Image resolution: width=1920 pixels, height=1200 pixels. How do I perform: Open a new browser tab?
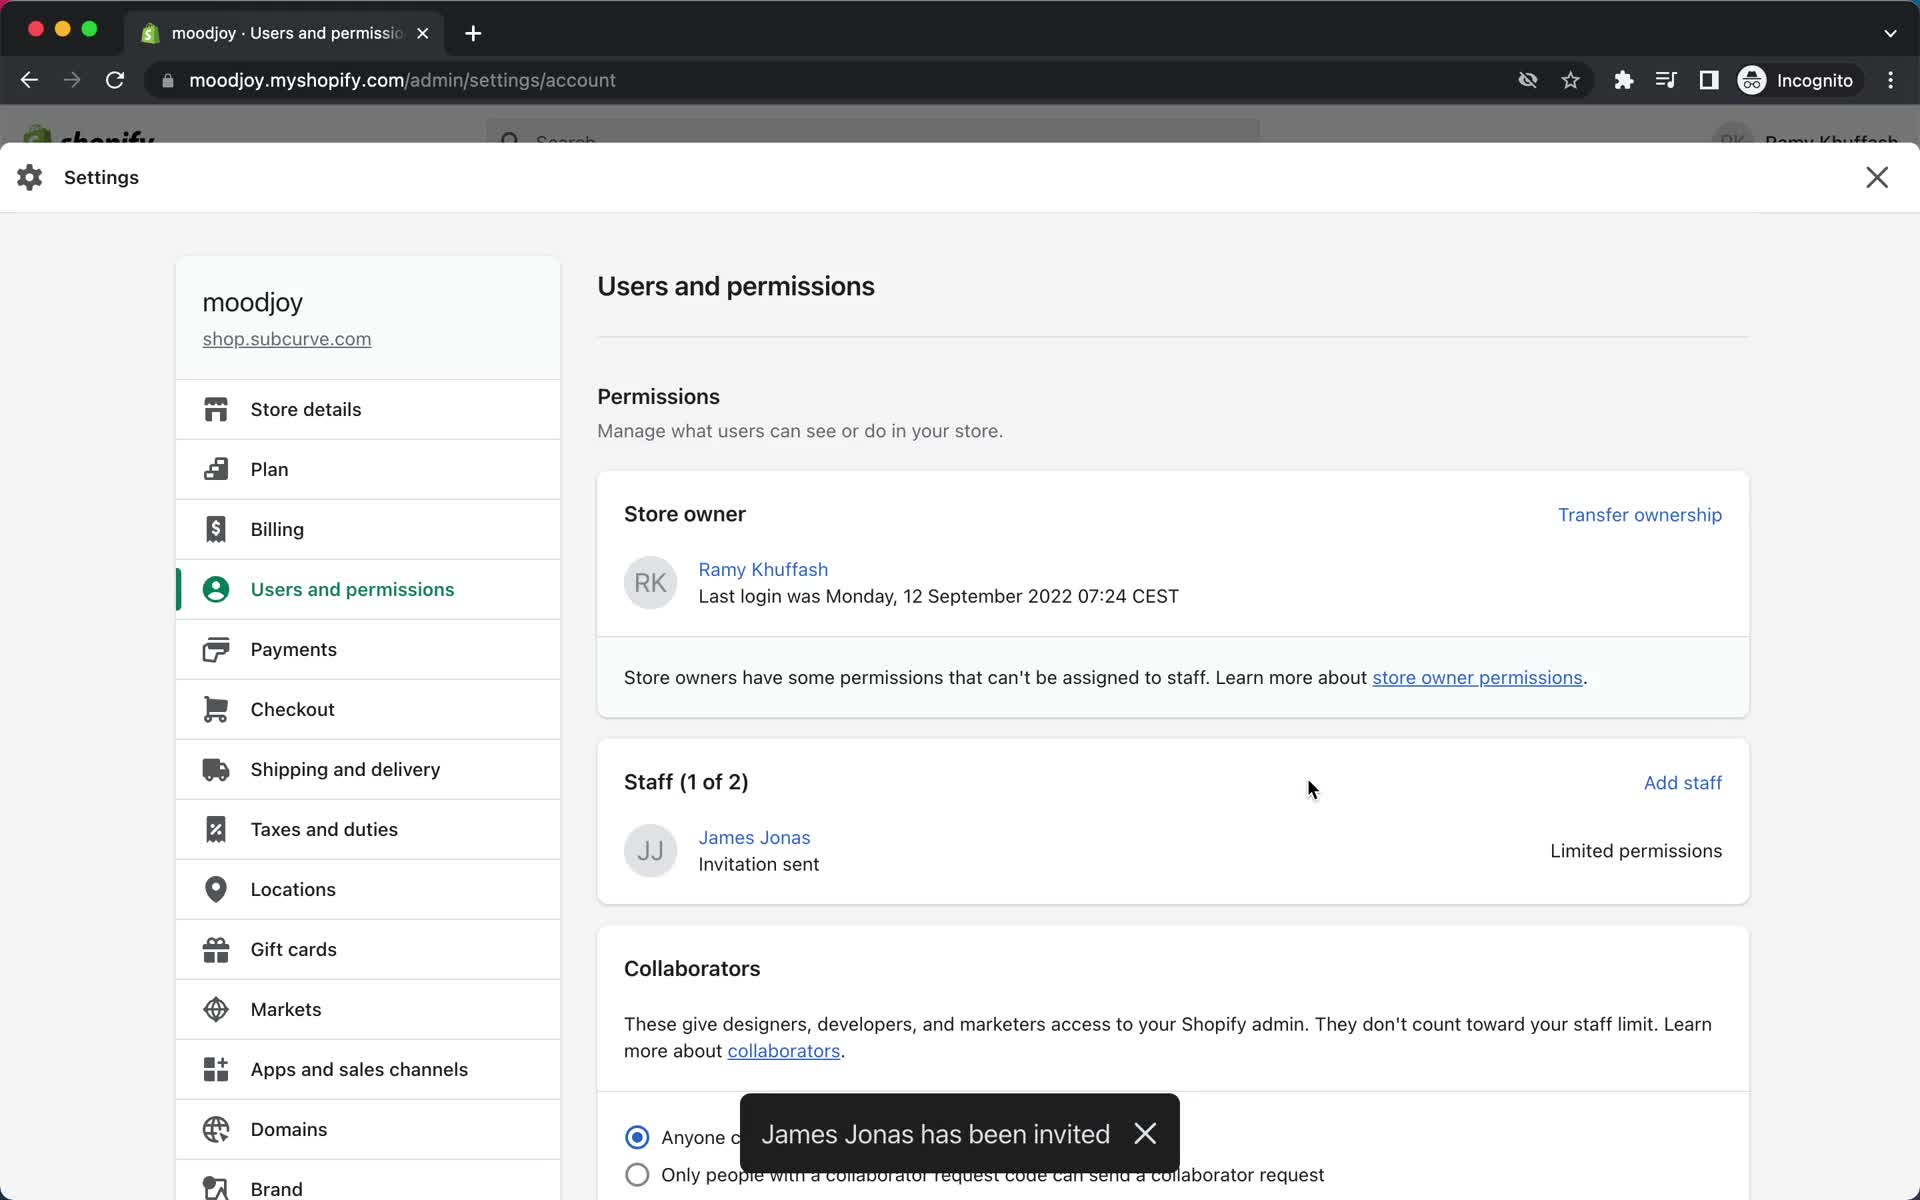pos(473,33)
